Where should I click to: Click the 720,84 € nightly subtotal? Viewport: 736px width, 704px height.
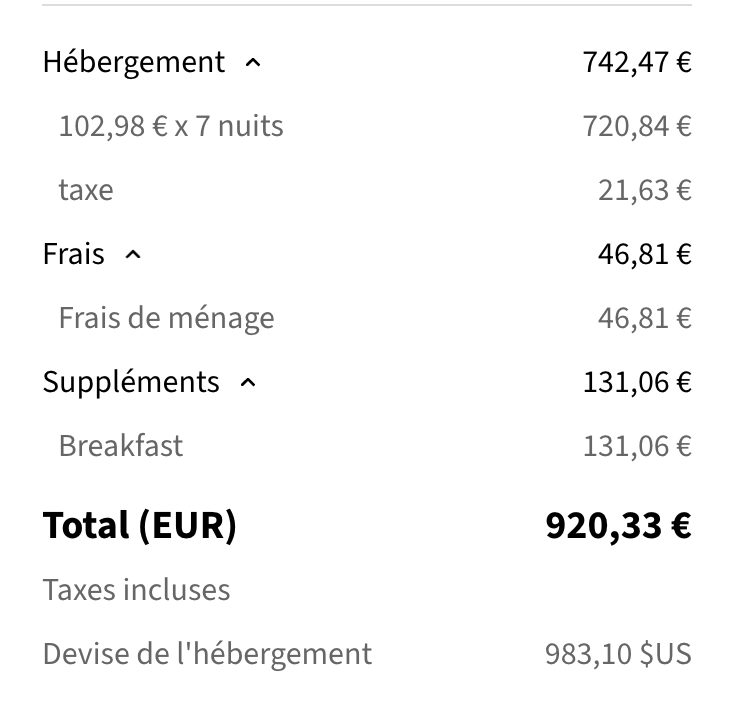click(637, 126)
